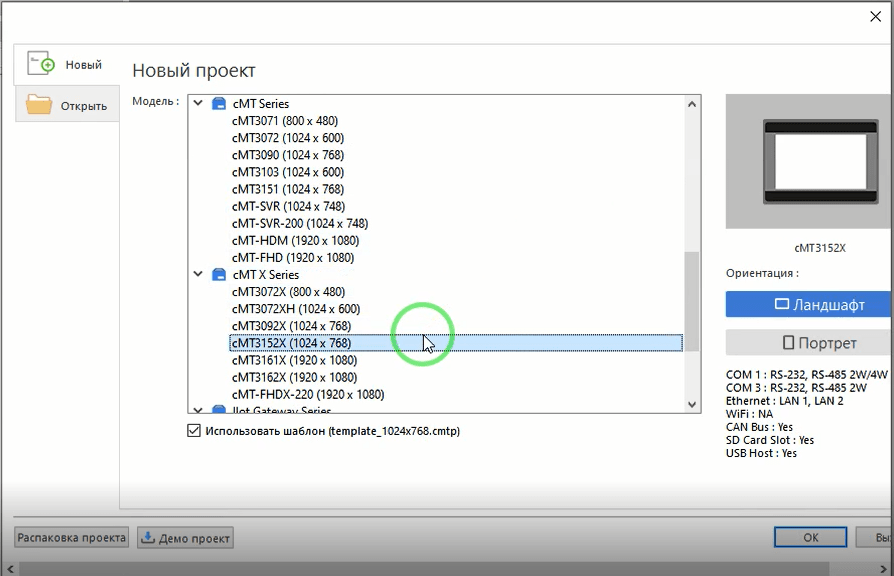Screen dimensions: 894x576
Task: Toggle the Использовать шаблон checkbox
Action: pos(194,431)
